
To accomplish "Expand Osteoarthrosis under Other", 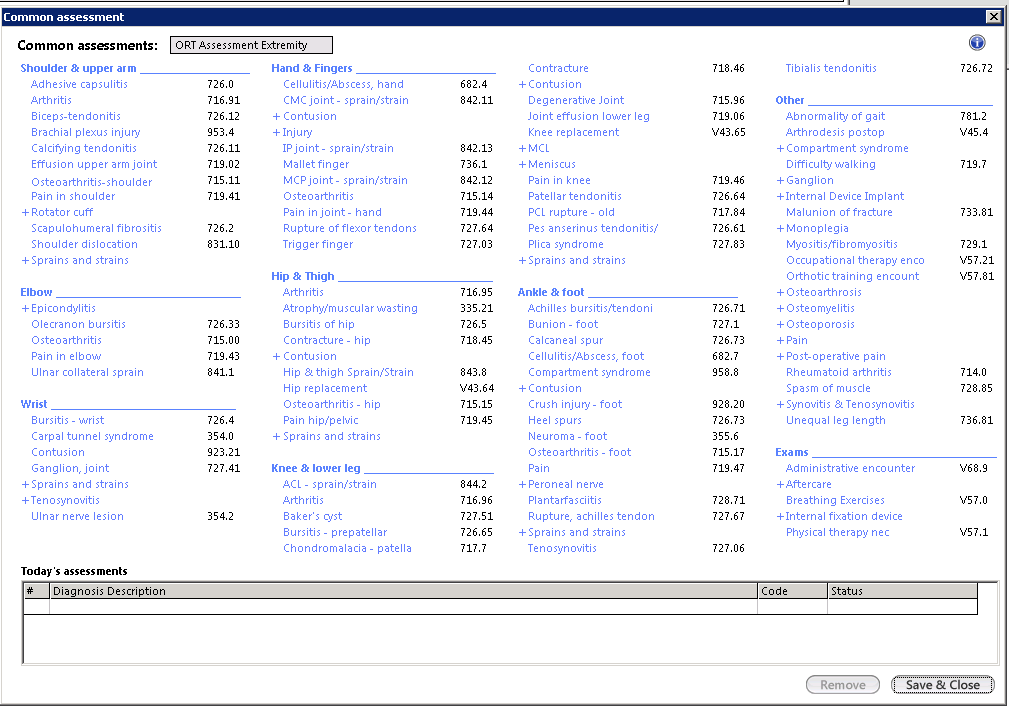I will click(819, 292).
